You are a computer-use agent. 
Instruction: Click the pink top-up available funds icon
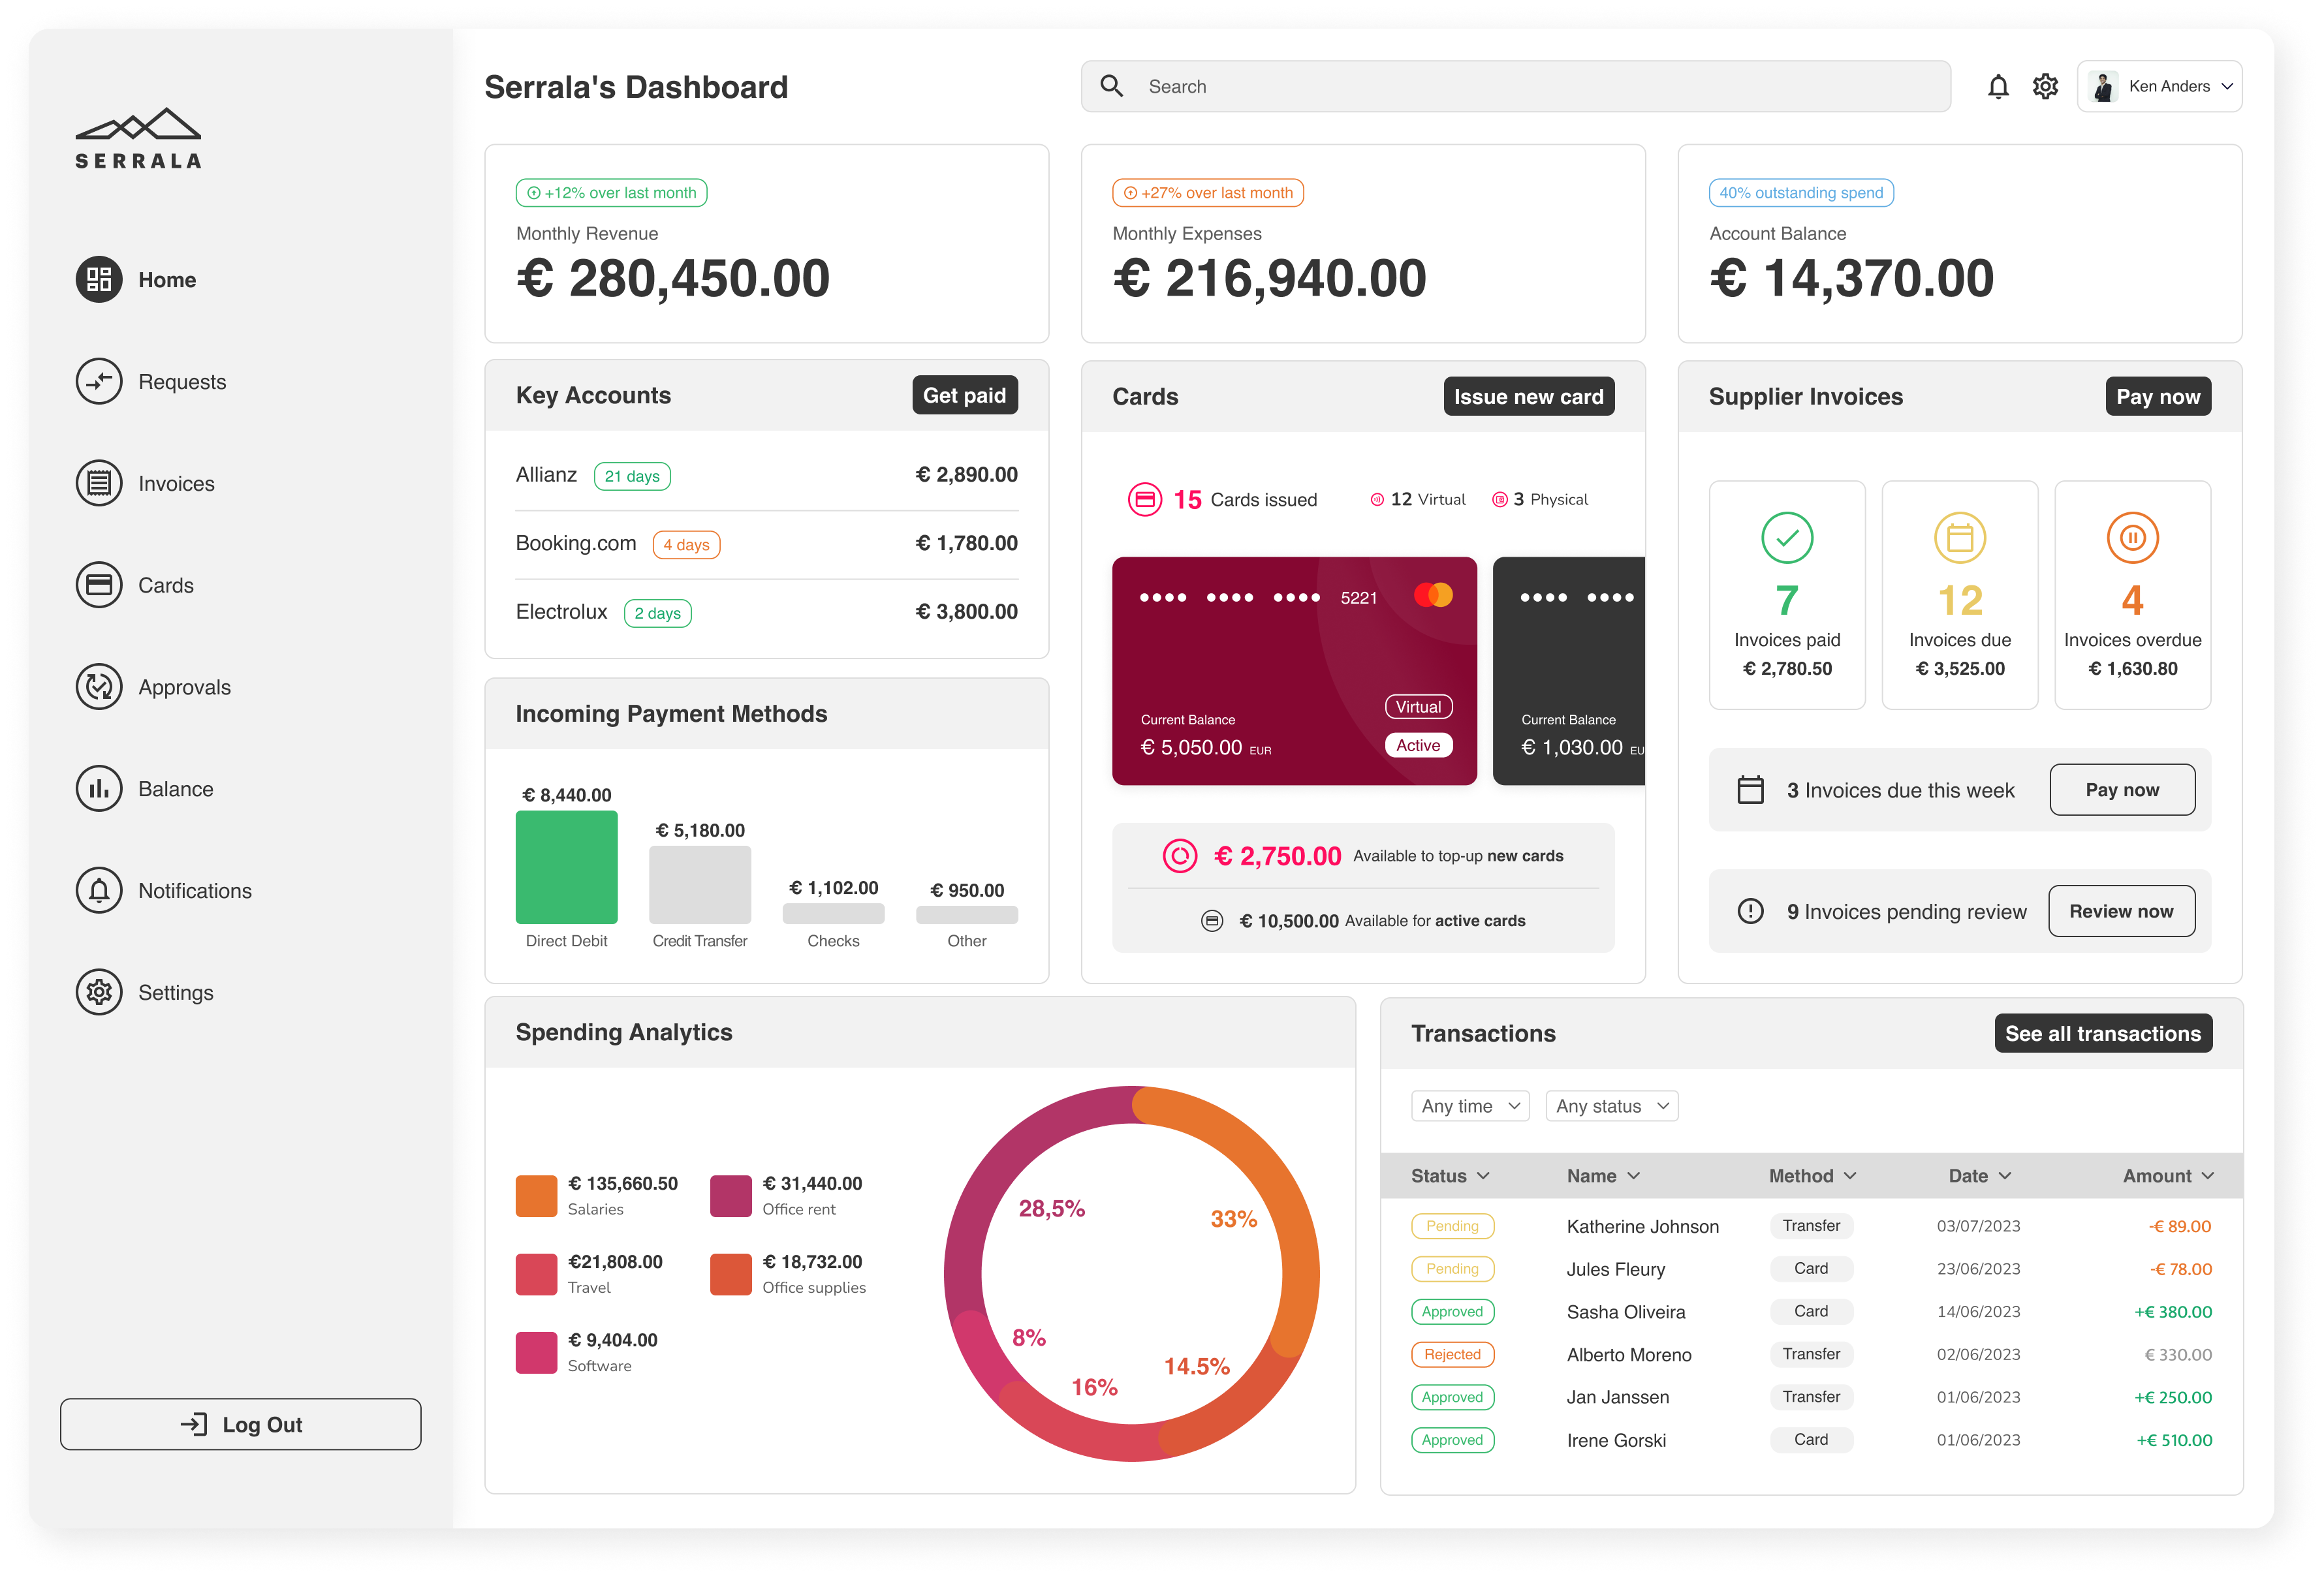click(x=1179, y=856)
